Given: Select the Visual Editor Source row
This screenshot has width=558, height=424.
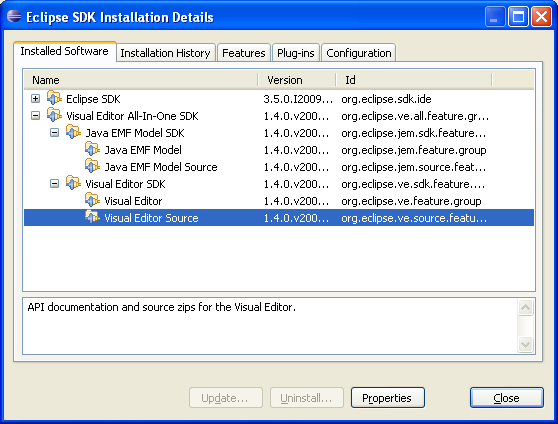Looking at the screenshot, I should pos(279,218).
